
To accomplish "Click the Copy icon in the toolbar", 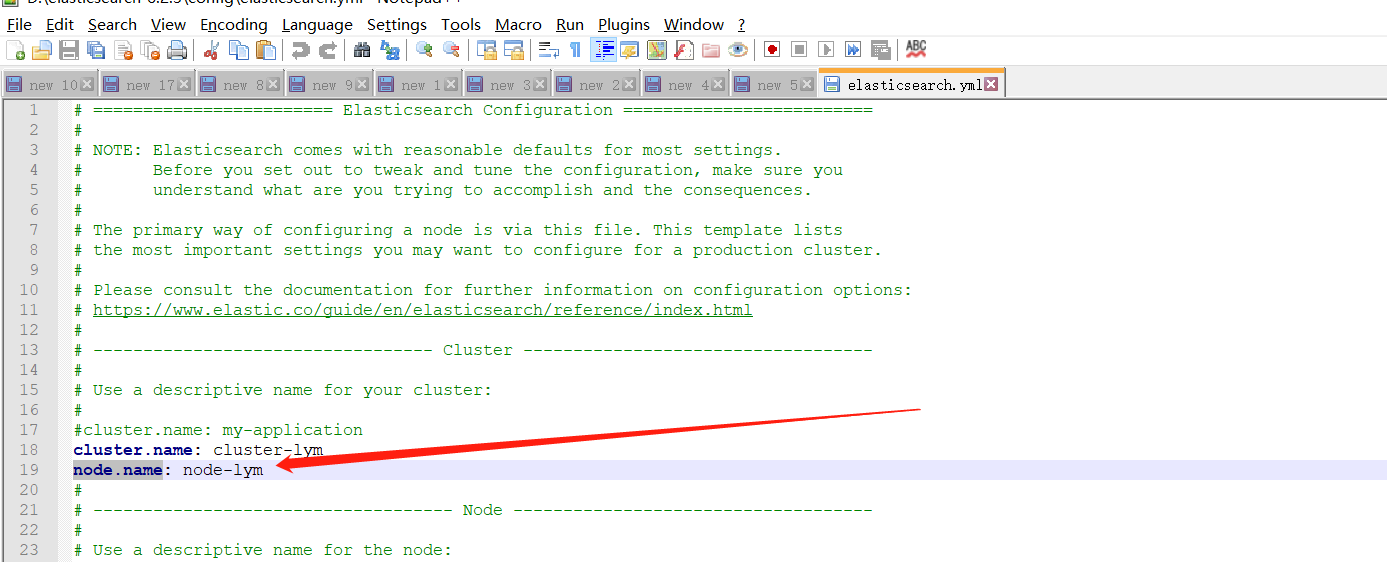I will (x=239, y=49).
